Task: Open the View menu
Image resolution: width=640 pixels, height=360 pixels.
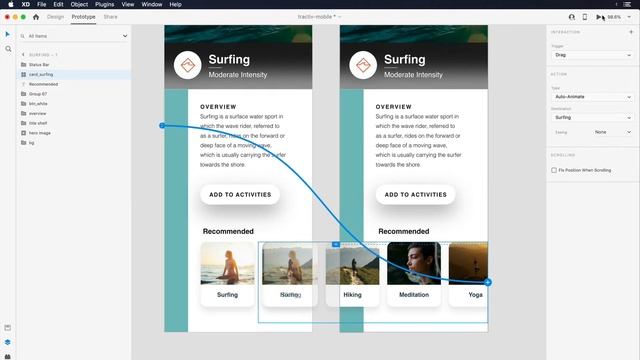Action: [128, 4]
